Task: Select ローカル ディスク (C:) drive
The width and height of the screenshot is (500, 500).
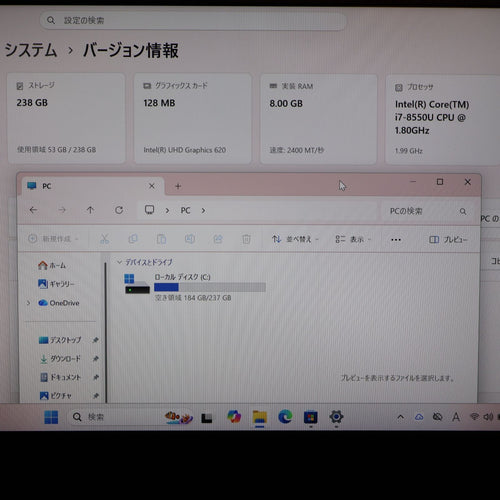Action: click(x=195, y=287)
